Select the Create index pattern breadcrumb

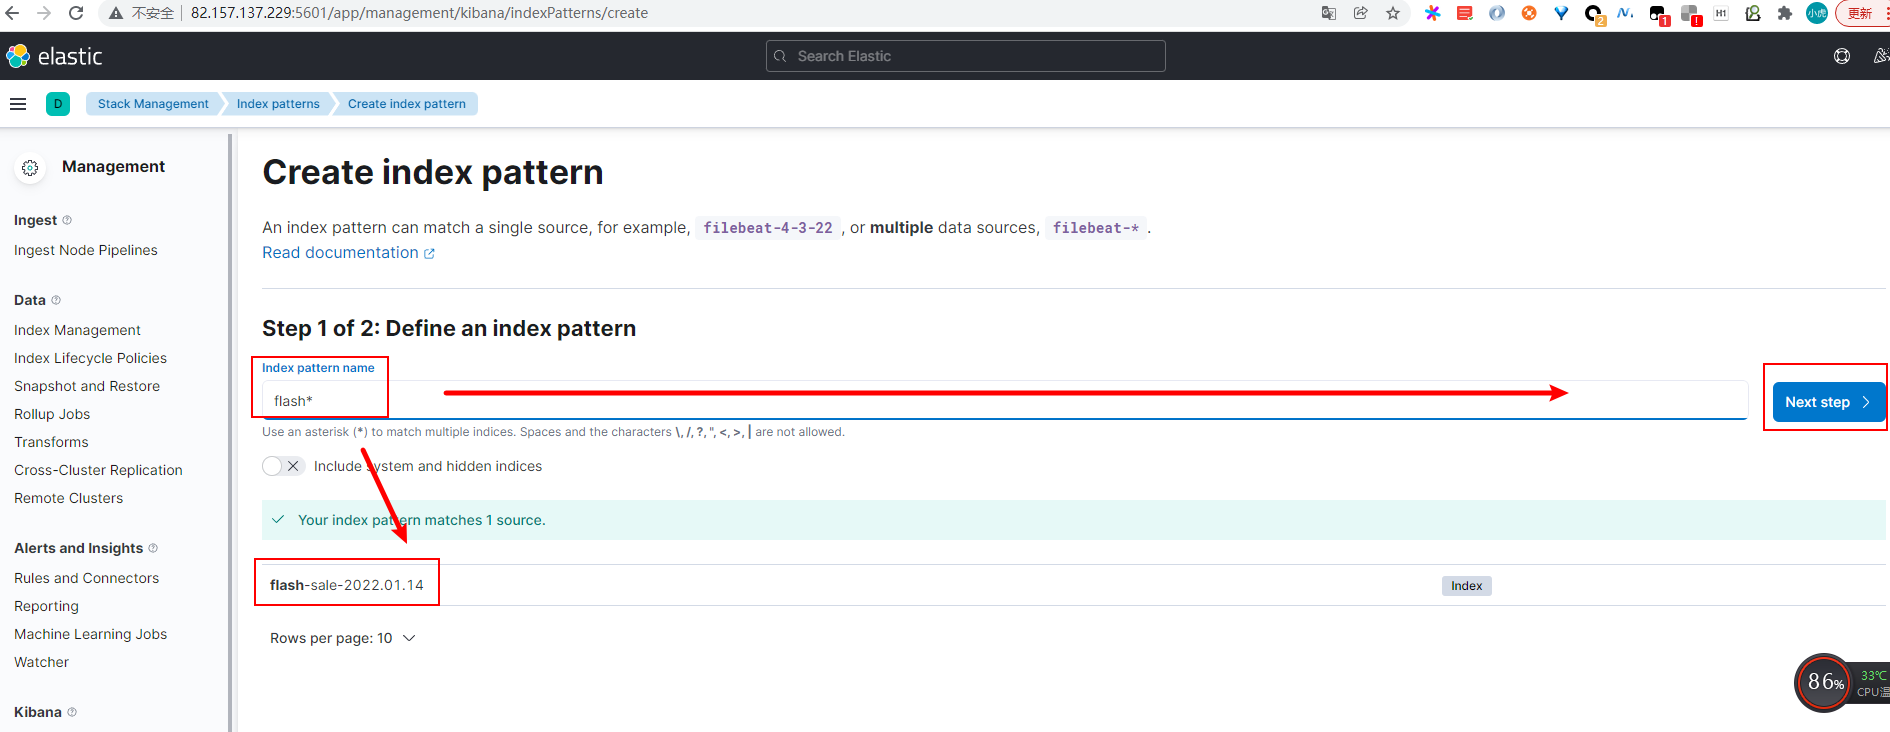pos(407,104)
